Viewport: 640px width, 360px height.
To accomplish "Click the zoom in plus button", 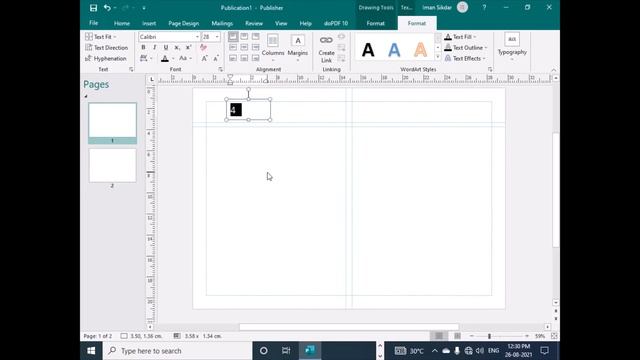I will 527,336.
